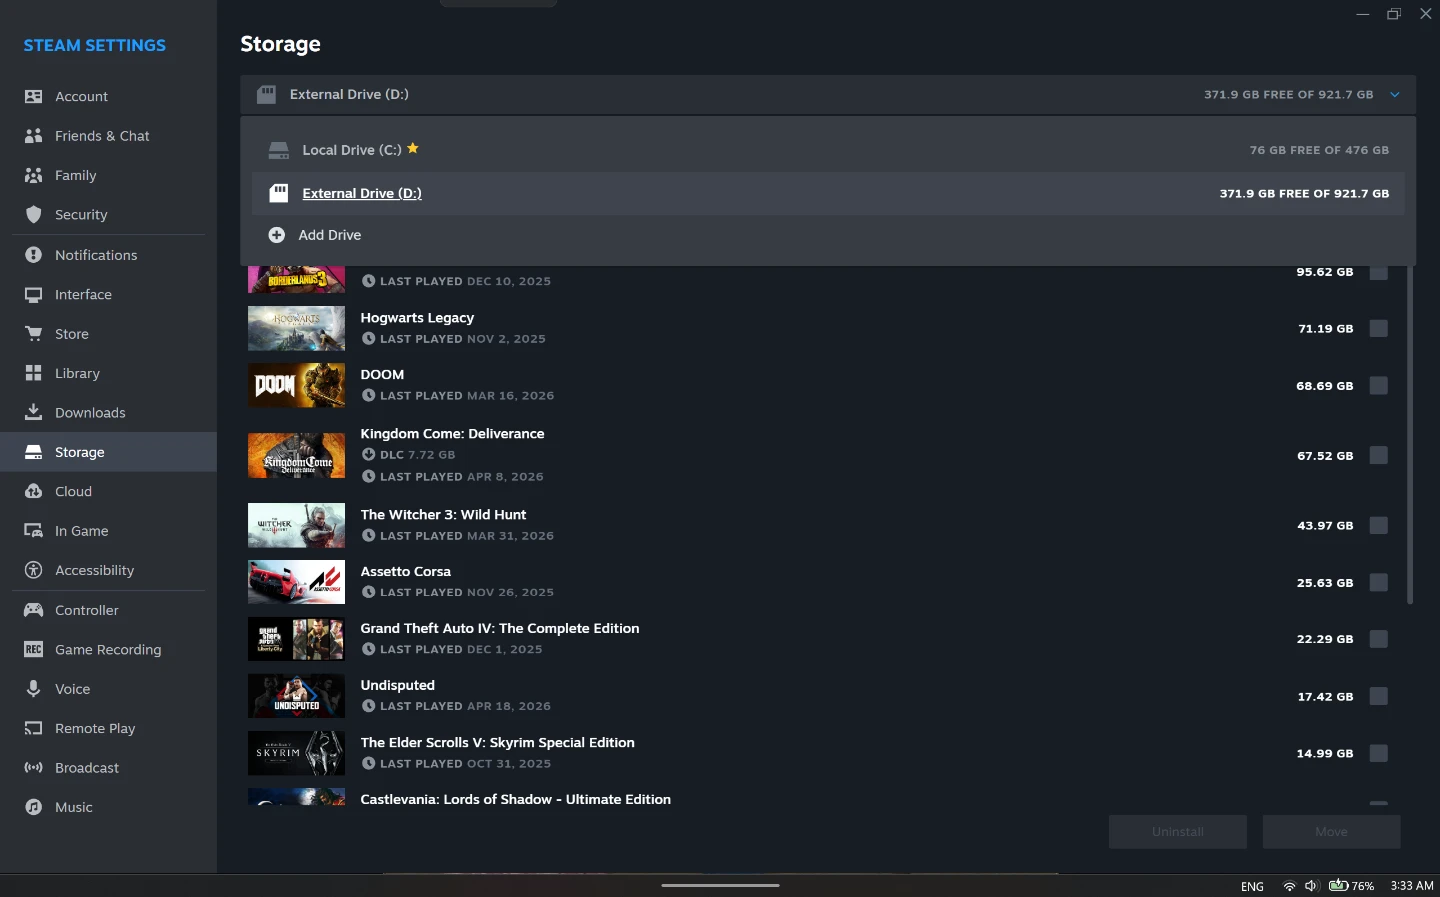
Task: Click the Friends & Chat people icon
Action: 33,136
